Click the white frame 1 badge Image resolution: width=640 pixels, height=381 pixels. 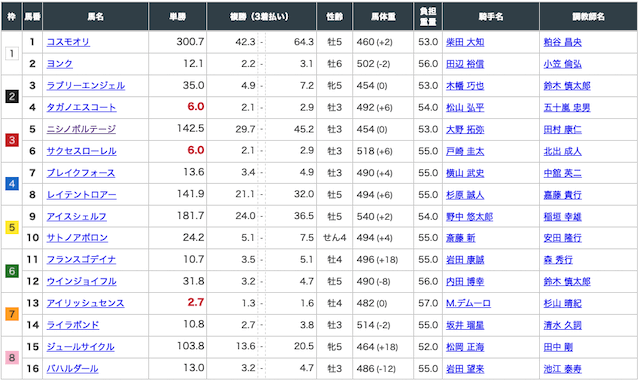point(12,53)
